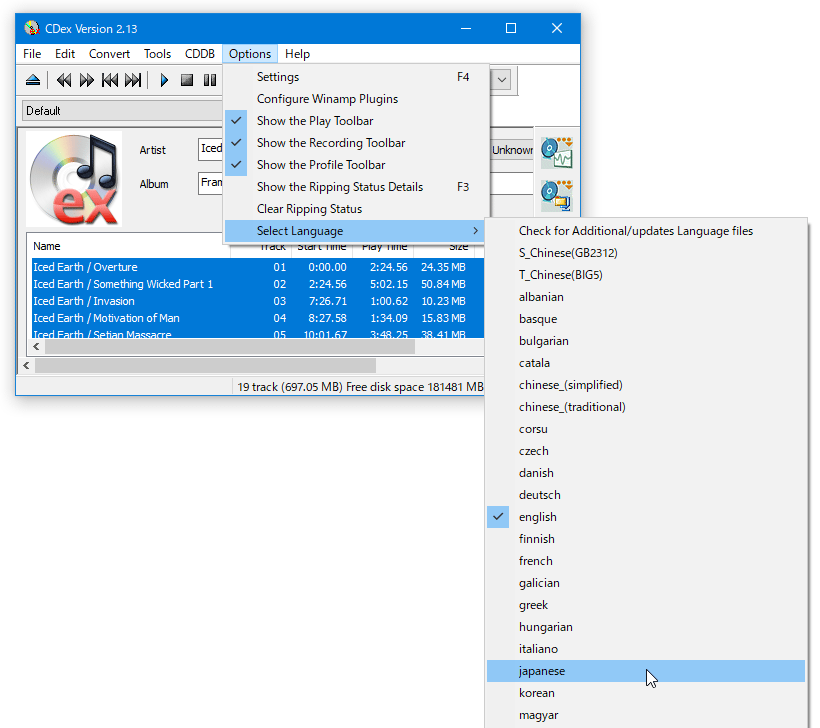The width and height of the screenshot is (820, 728).
Task: Toggle Show the Play Toolbar option
Action: pos(356,121)
